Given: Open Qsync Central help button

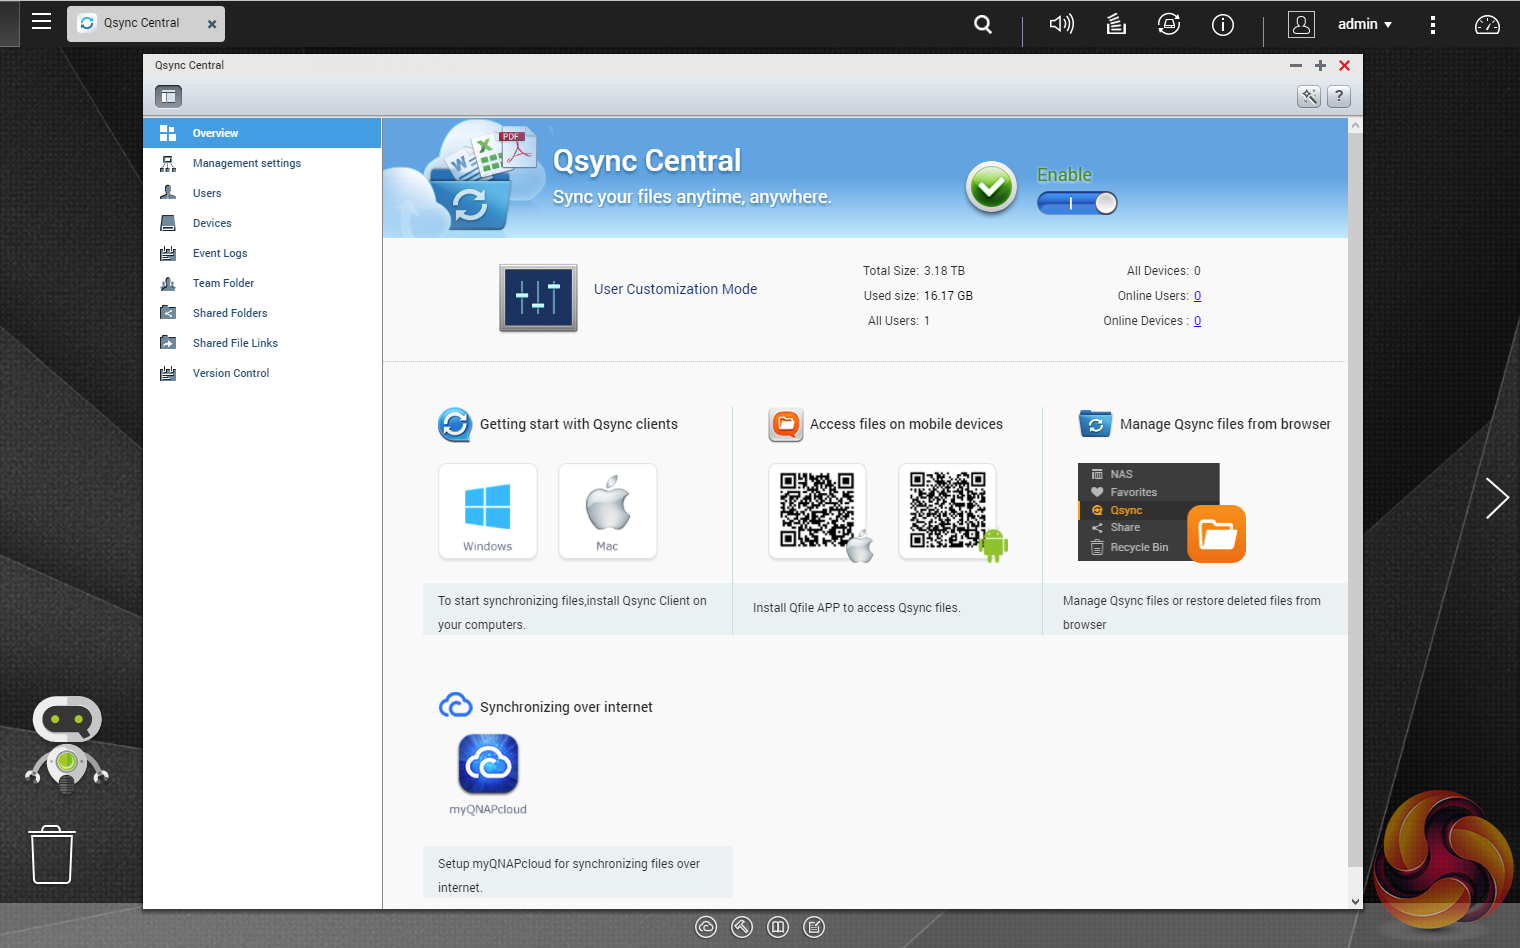Looking at the screenshot, I should [1338, 96].
